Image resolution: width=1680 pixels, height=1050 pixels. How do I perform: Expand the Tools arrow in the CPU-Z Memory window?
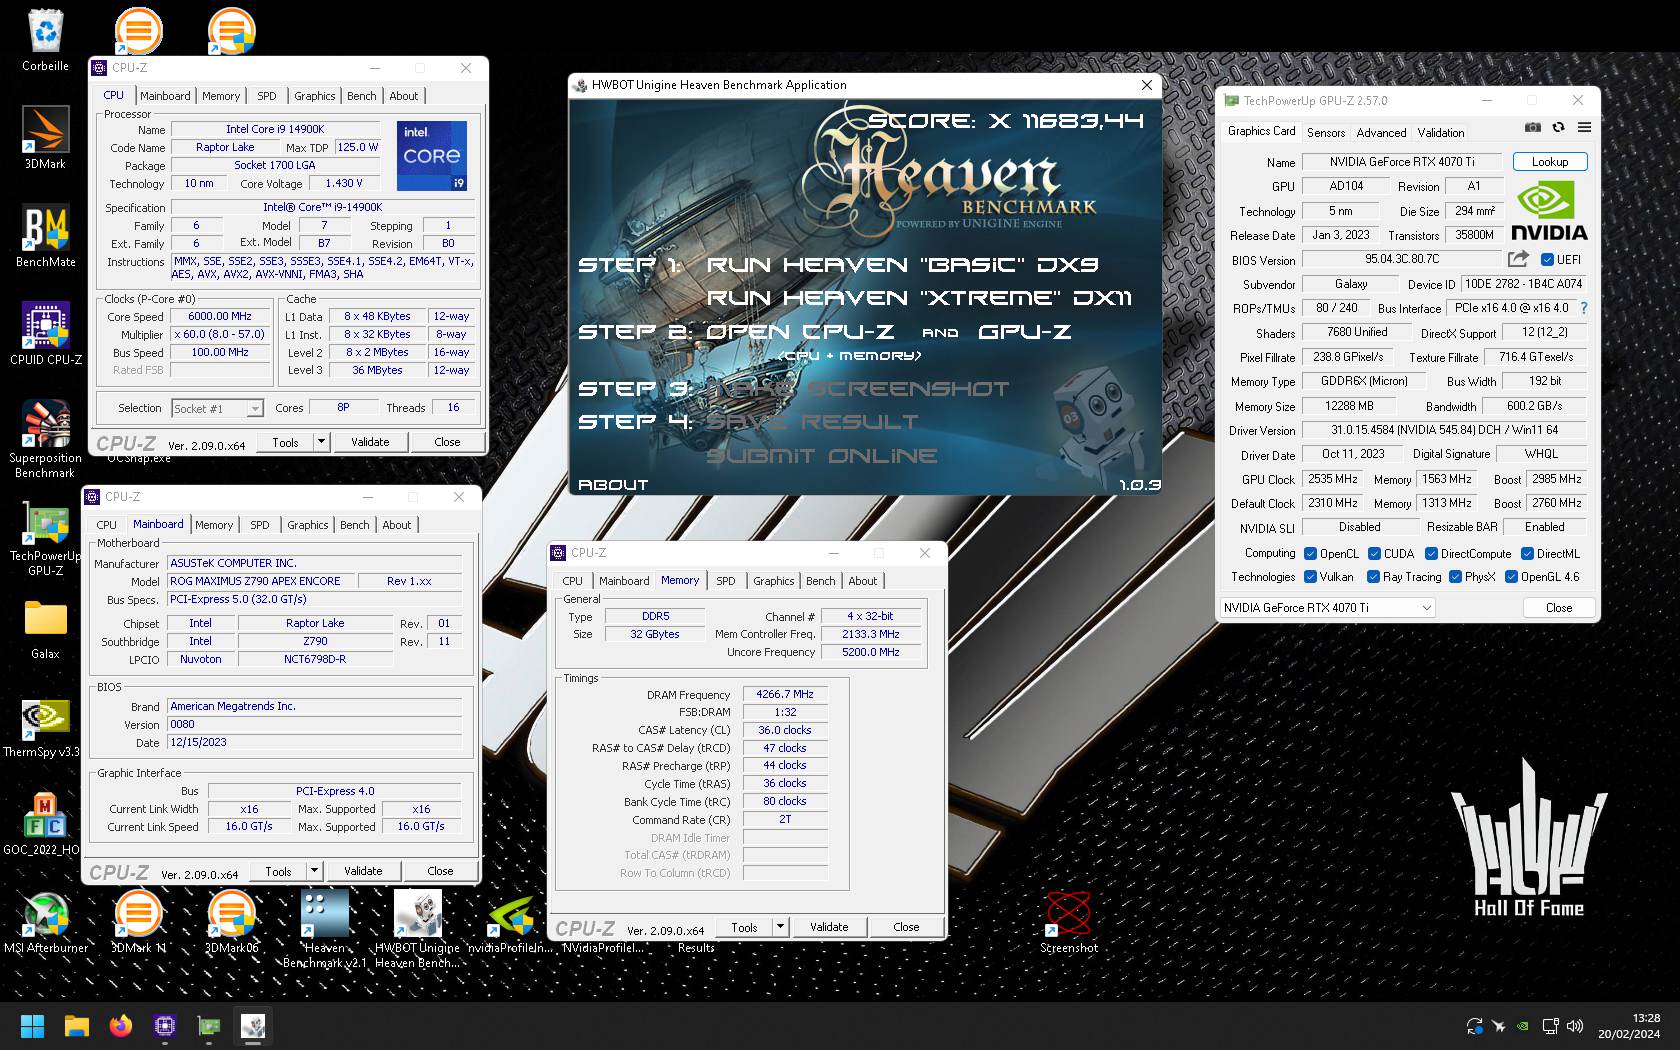pyautogui.click(x=780, y=927)
